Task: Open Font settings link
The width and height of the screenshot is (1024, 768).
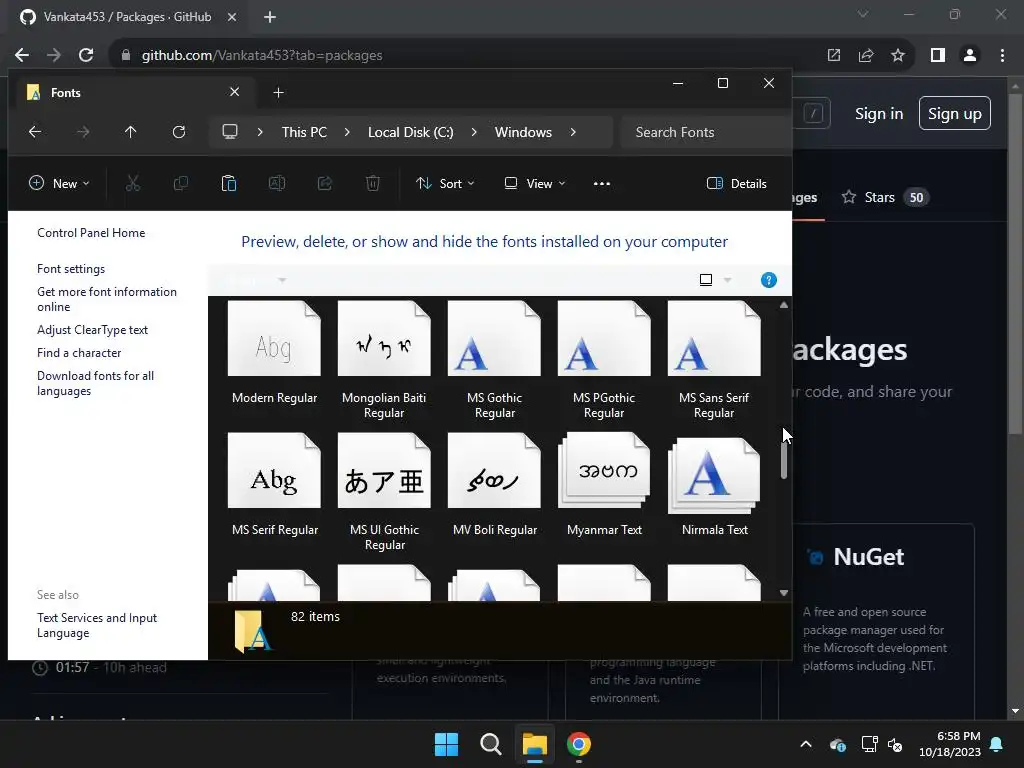Action: point(71,268)
